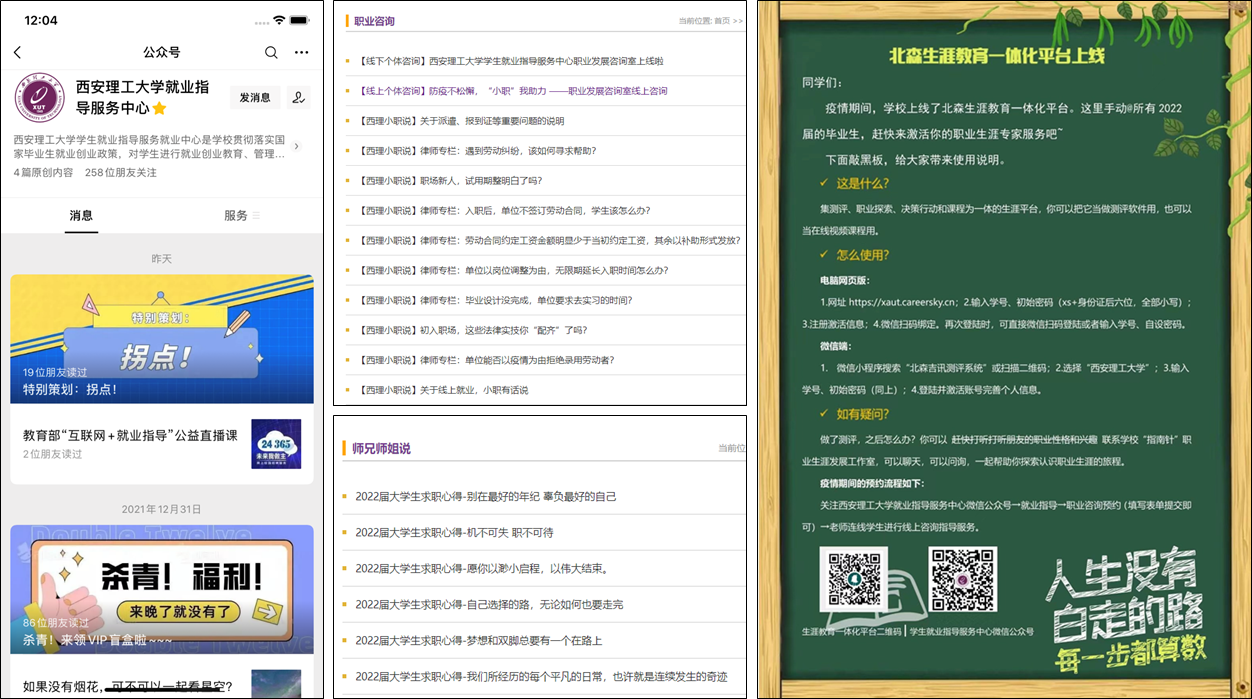Click the 如有疑问？ poster heading
This screenshot has height=699, width=1252.
862,414
